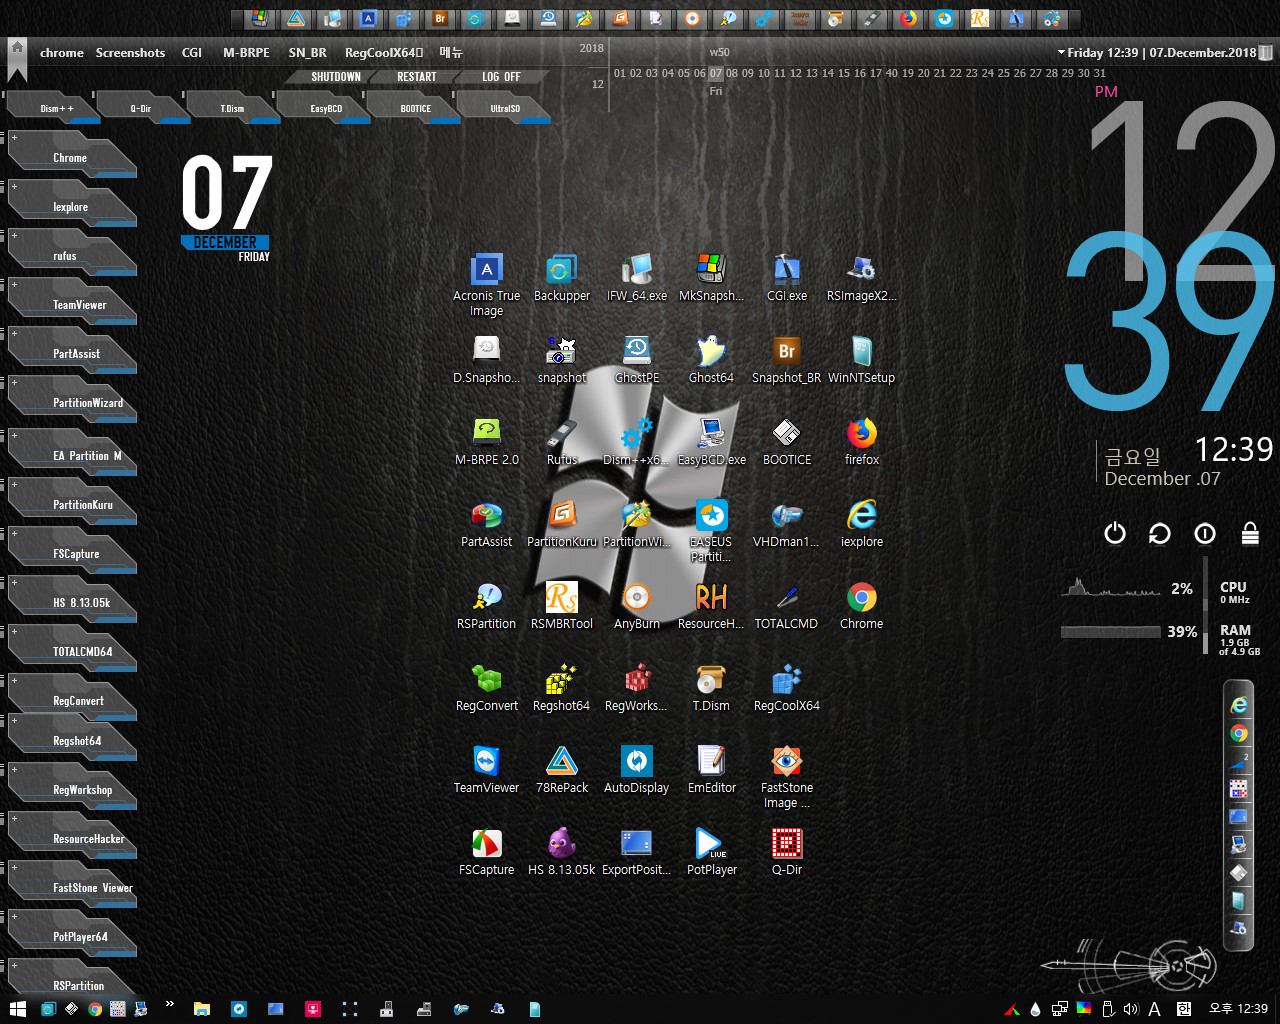Open Chrome from the right vertical dock
This screenshot has height=1024, width=1280.
[1239, 733]
